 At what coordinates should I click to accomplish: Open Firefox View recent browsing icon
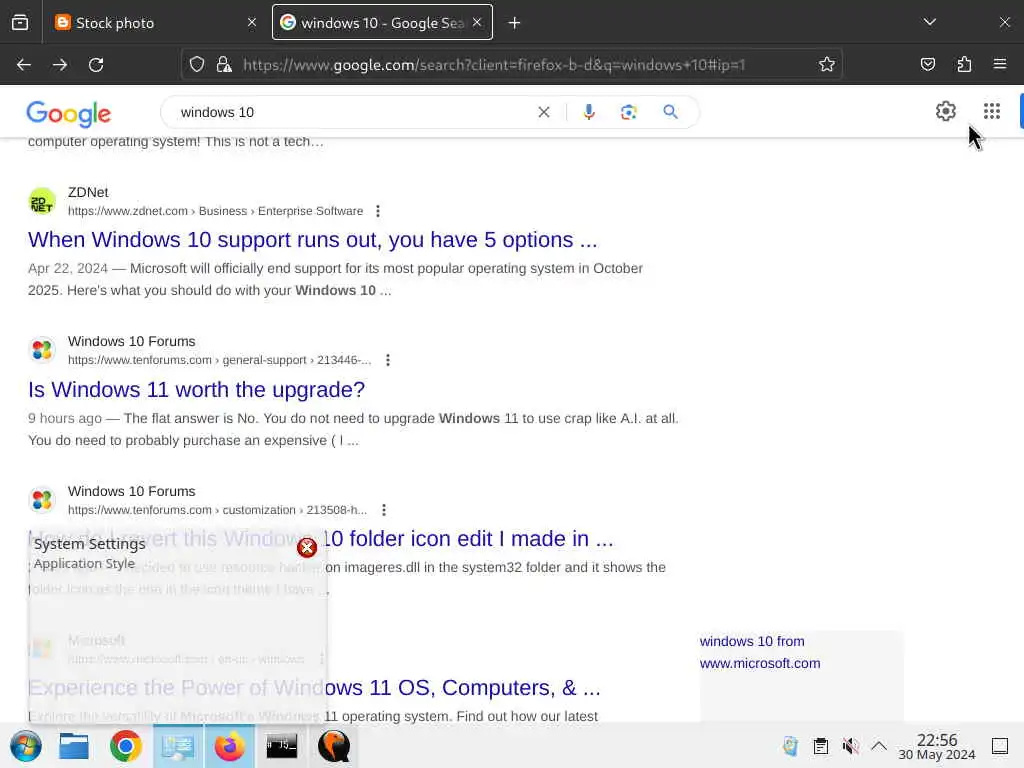coord(20,23)
